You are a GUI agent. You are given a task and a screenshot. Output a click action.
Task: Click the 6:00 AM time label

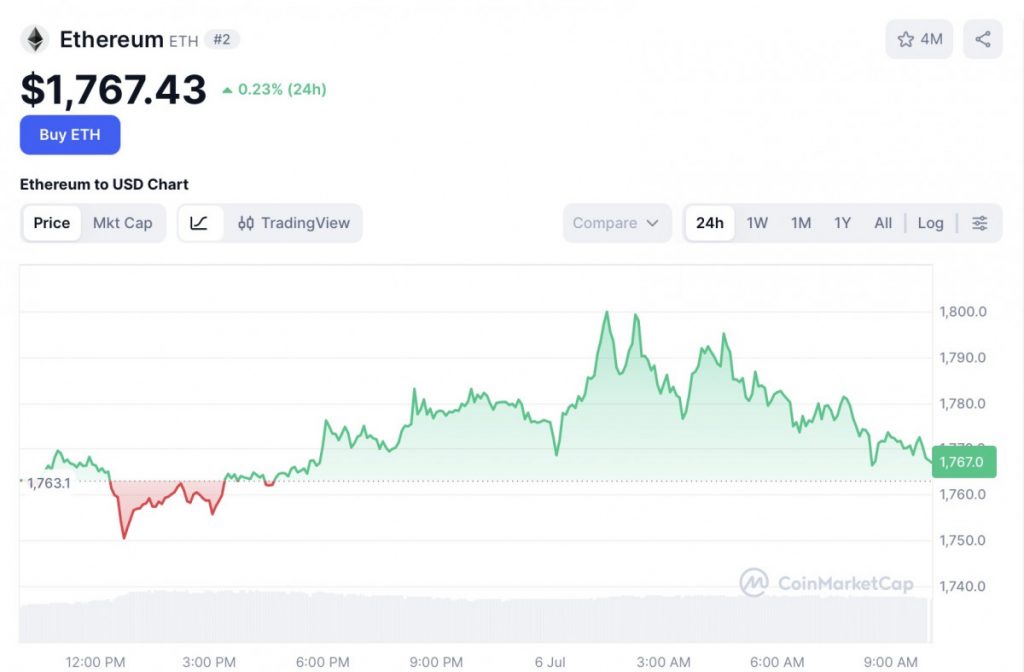click(x=777, y=662)
